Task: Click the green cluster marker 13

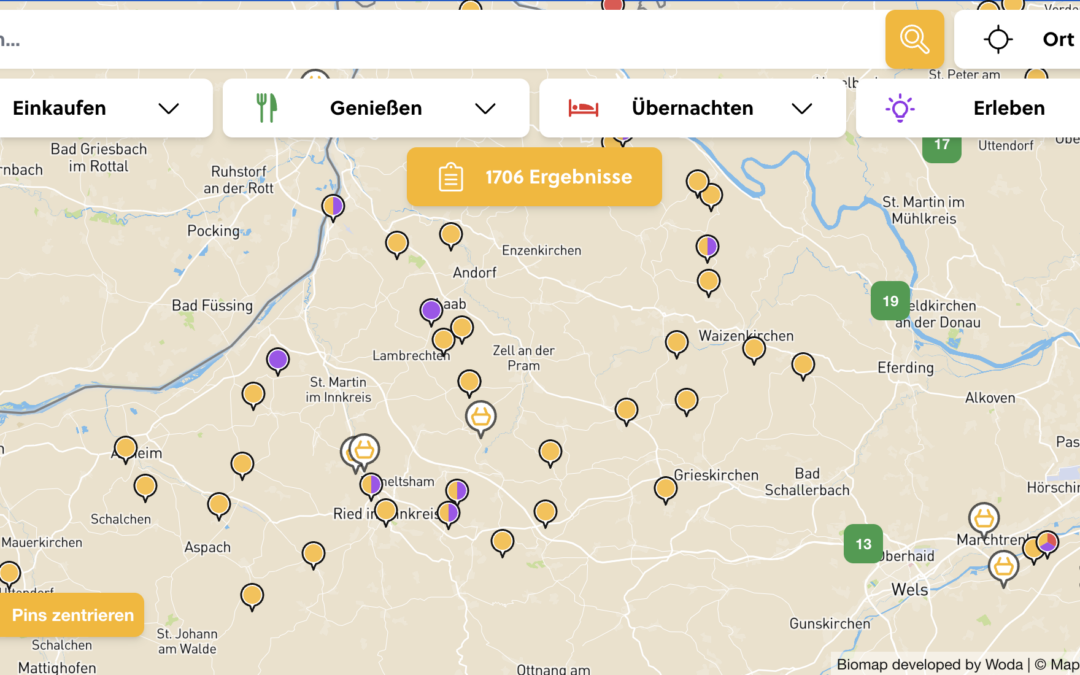Action: [863, 544]
